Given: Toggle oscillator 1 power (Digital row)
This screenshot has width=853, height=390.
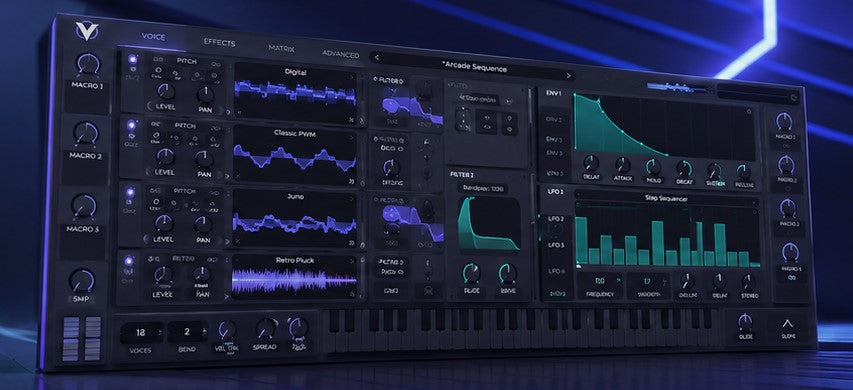Looking at the screenshot, I should (x=132, y=59).
